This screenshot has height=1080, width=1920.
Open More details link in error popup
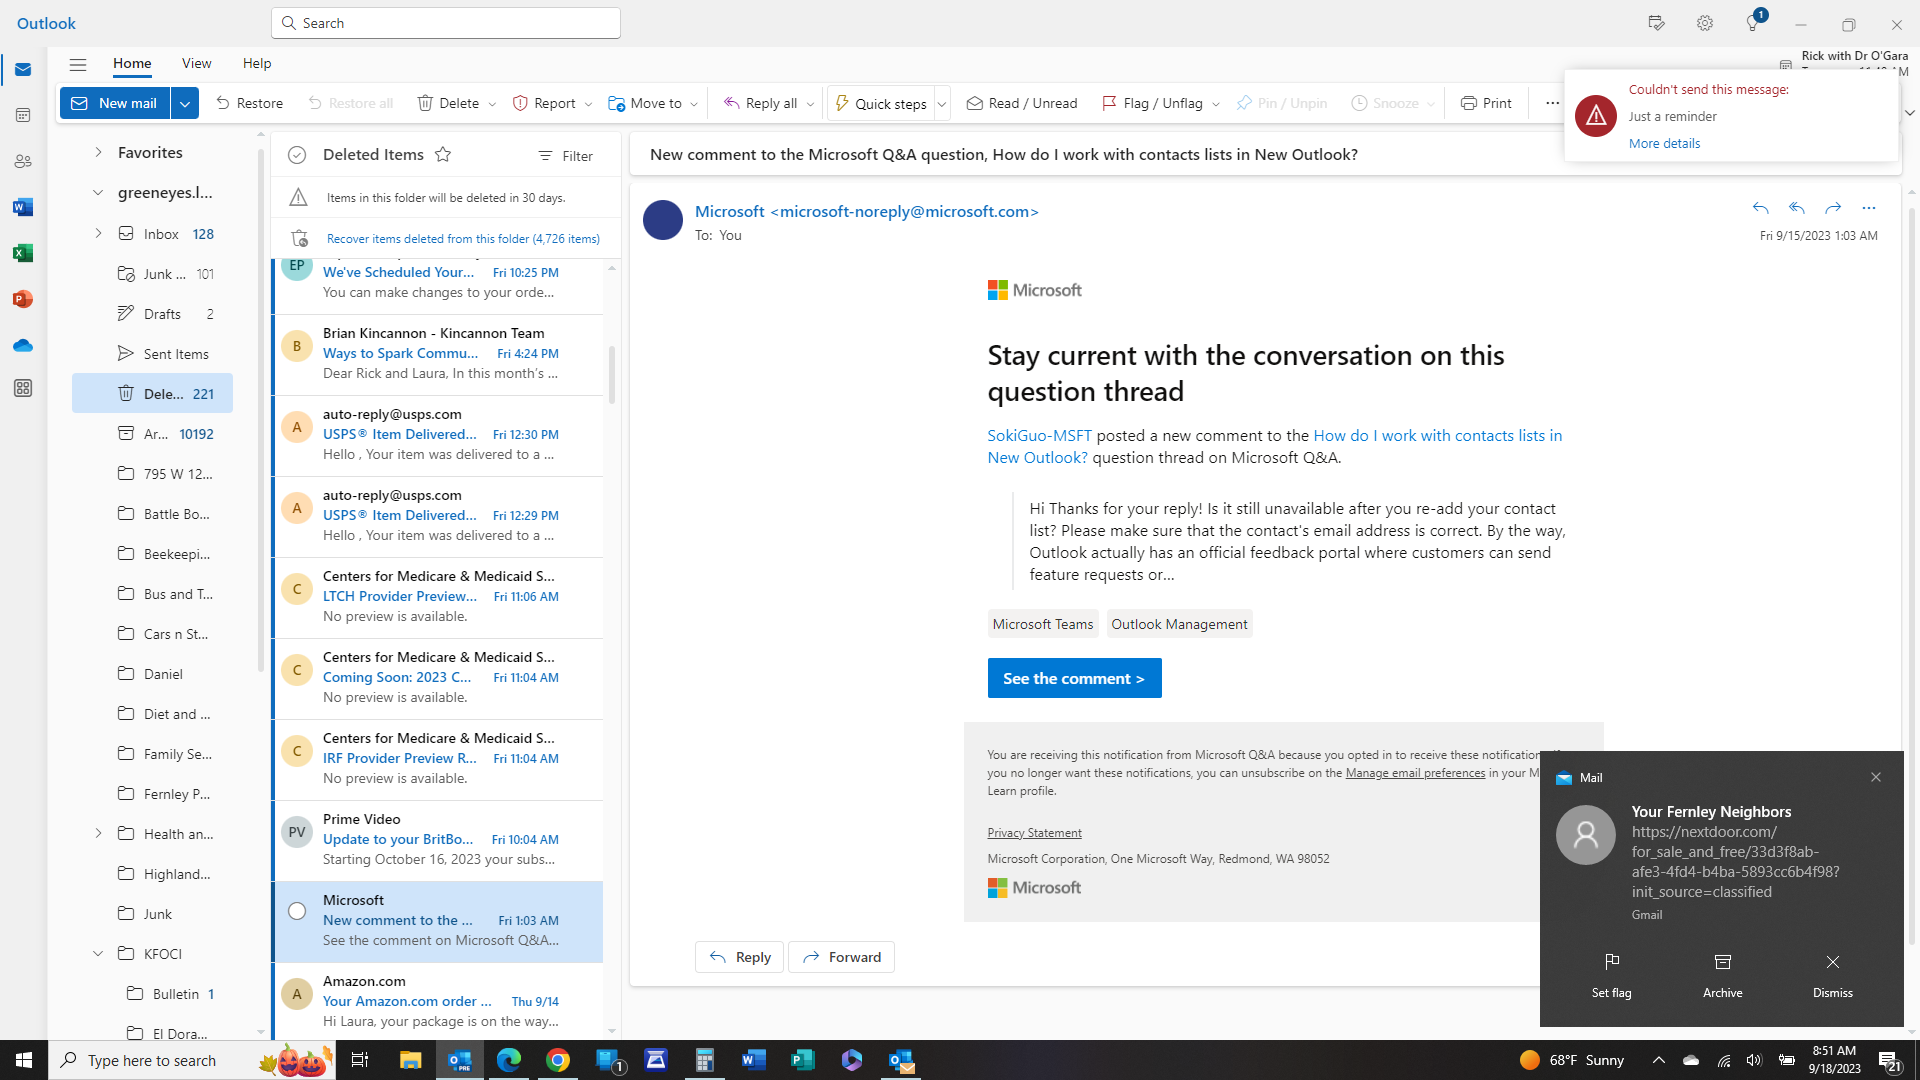click(x=1664, y=143)
